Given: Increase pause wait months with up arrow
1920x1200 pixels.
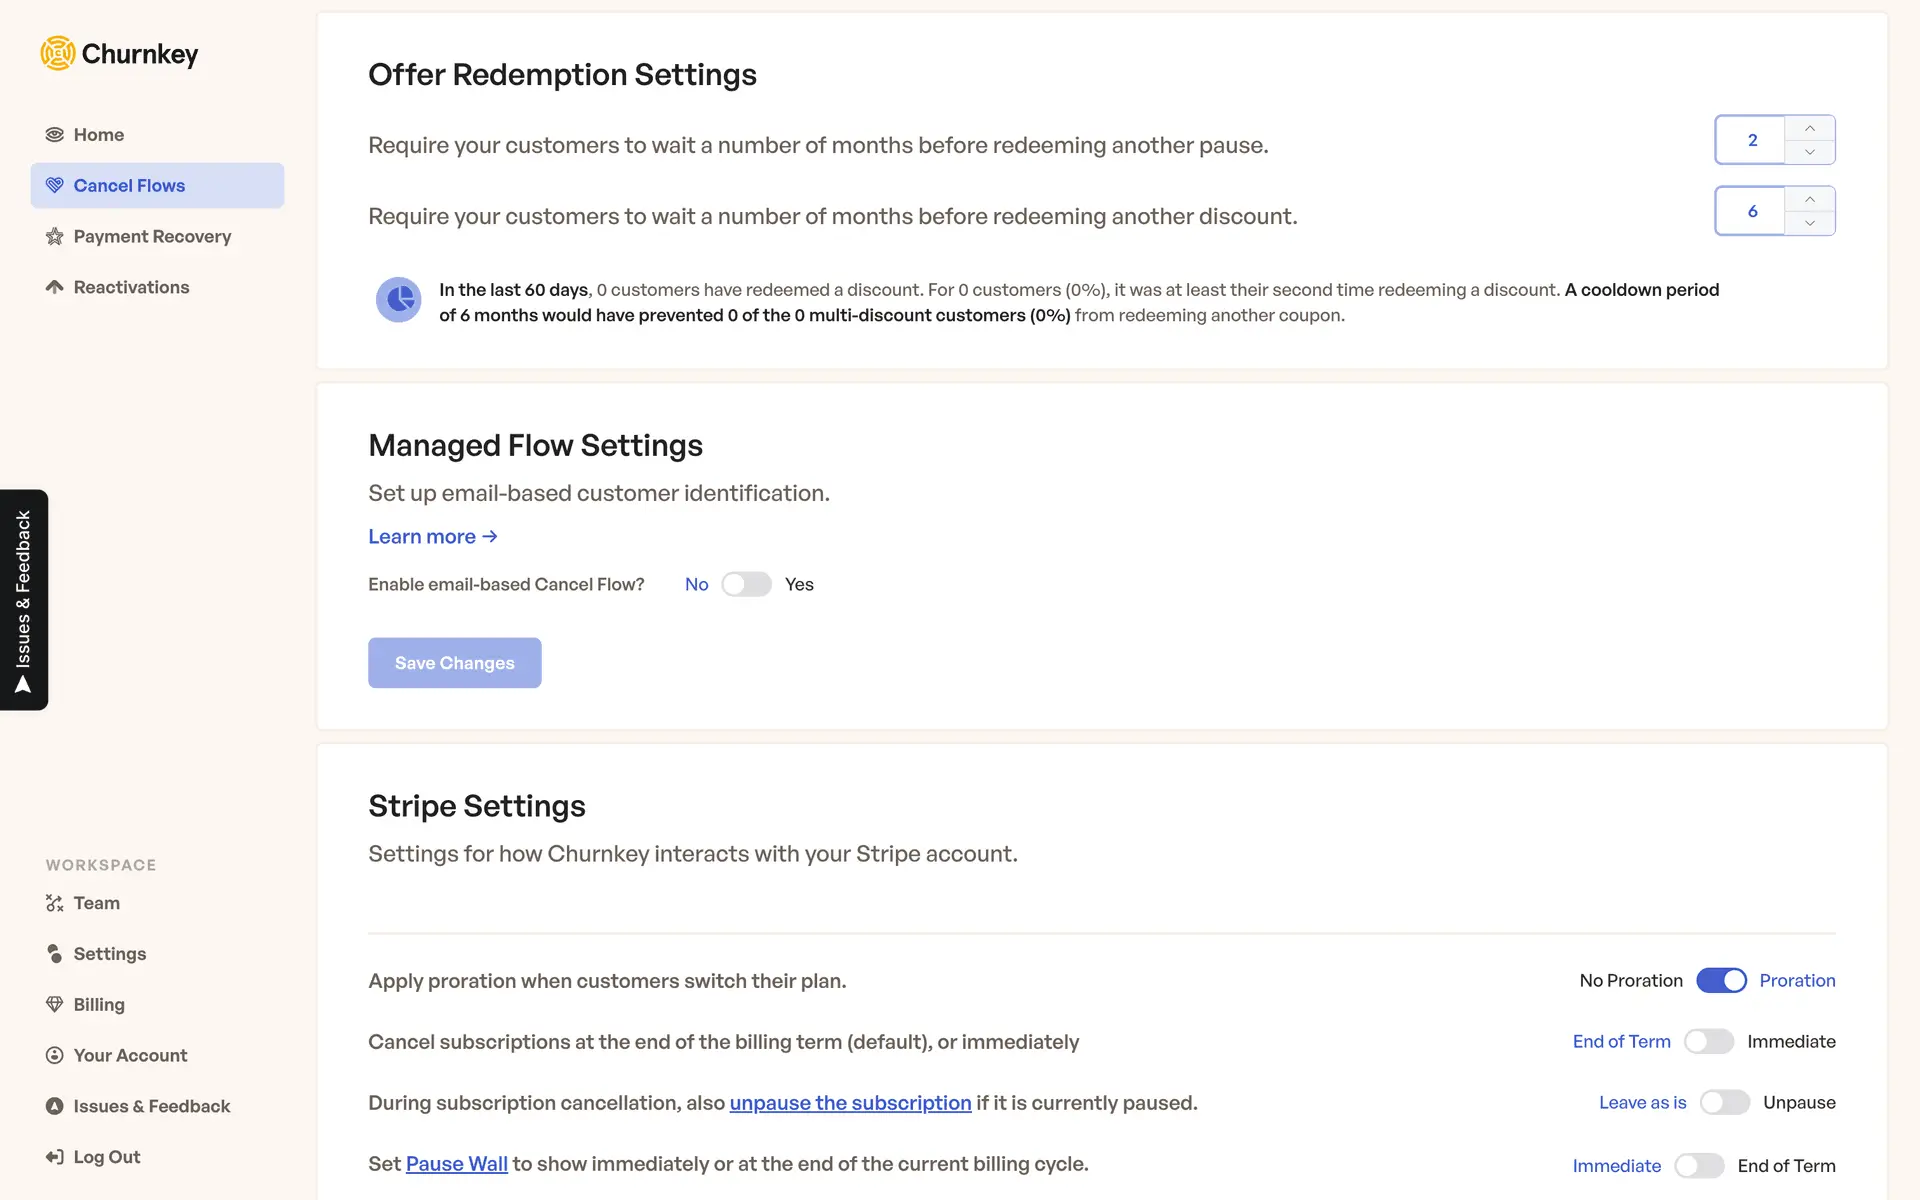Looking at the screenshot, I should click(x=1809, y=128).
